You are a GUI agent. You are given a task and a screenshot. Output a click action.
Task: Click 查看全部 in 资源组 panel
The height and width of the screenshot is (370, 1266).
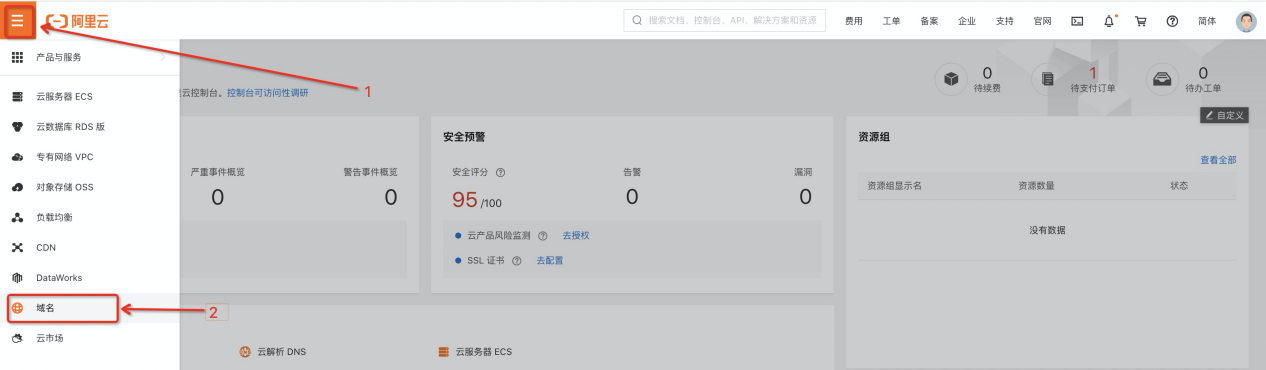(1218, 160)
